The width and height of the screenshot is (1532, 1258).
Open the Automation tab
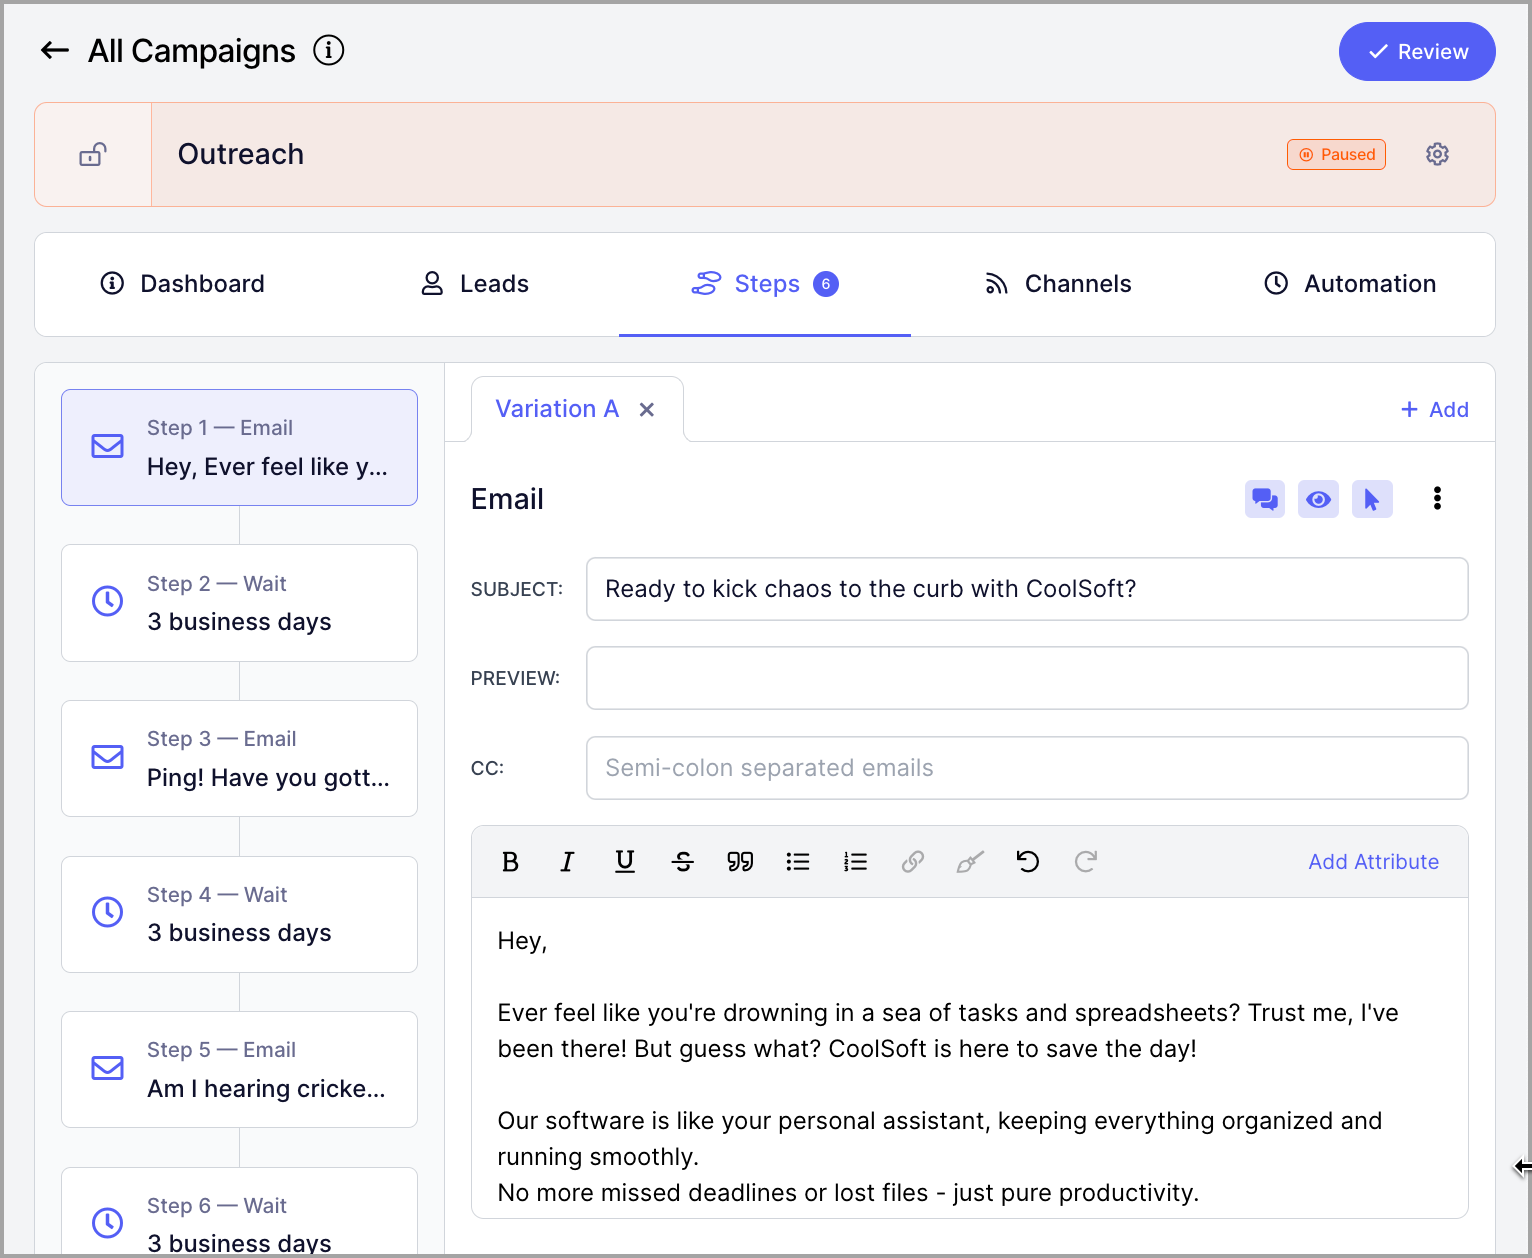pos(1350,284)
